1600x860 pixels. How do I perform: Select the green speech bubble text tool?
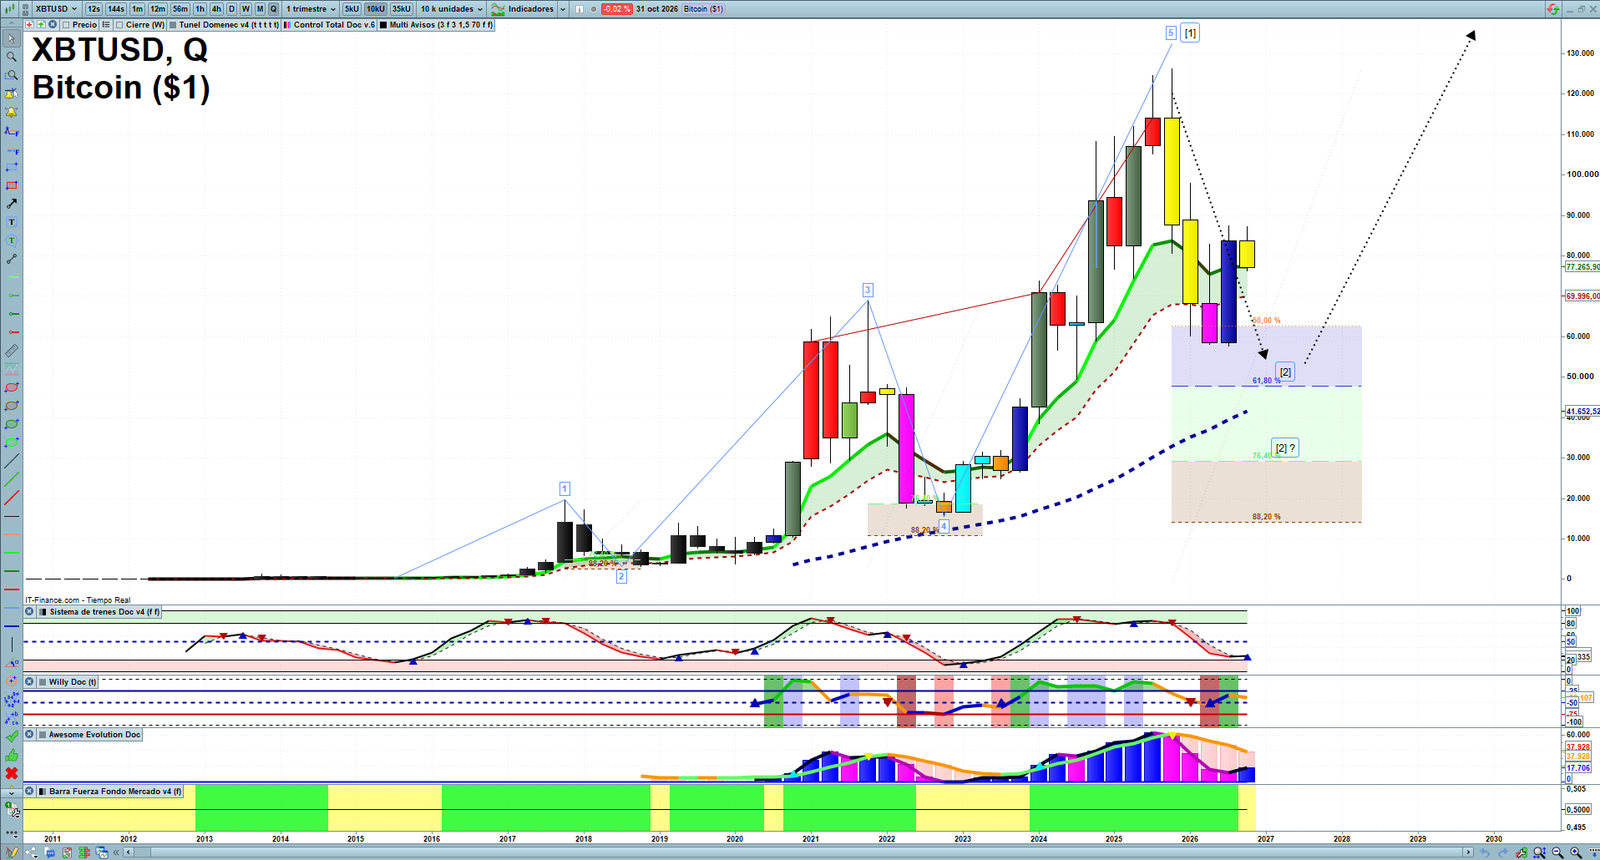click(x=11, y=240)
